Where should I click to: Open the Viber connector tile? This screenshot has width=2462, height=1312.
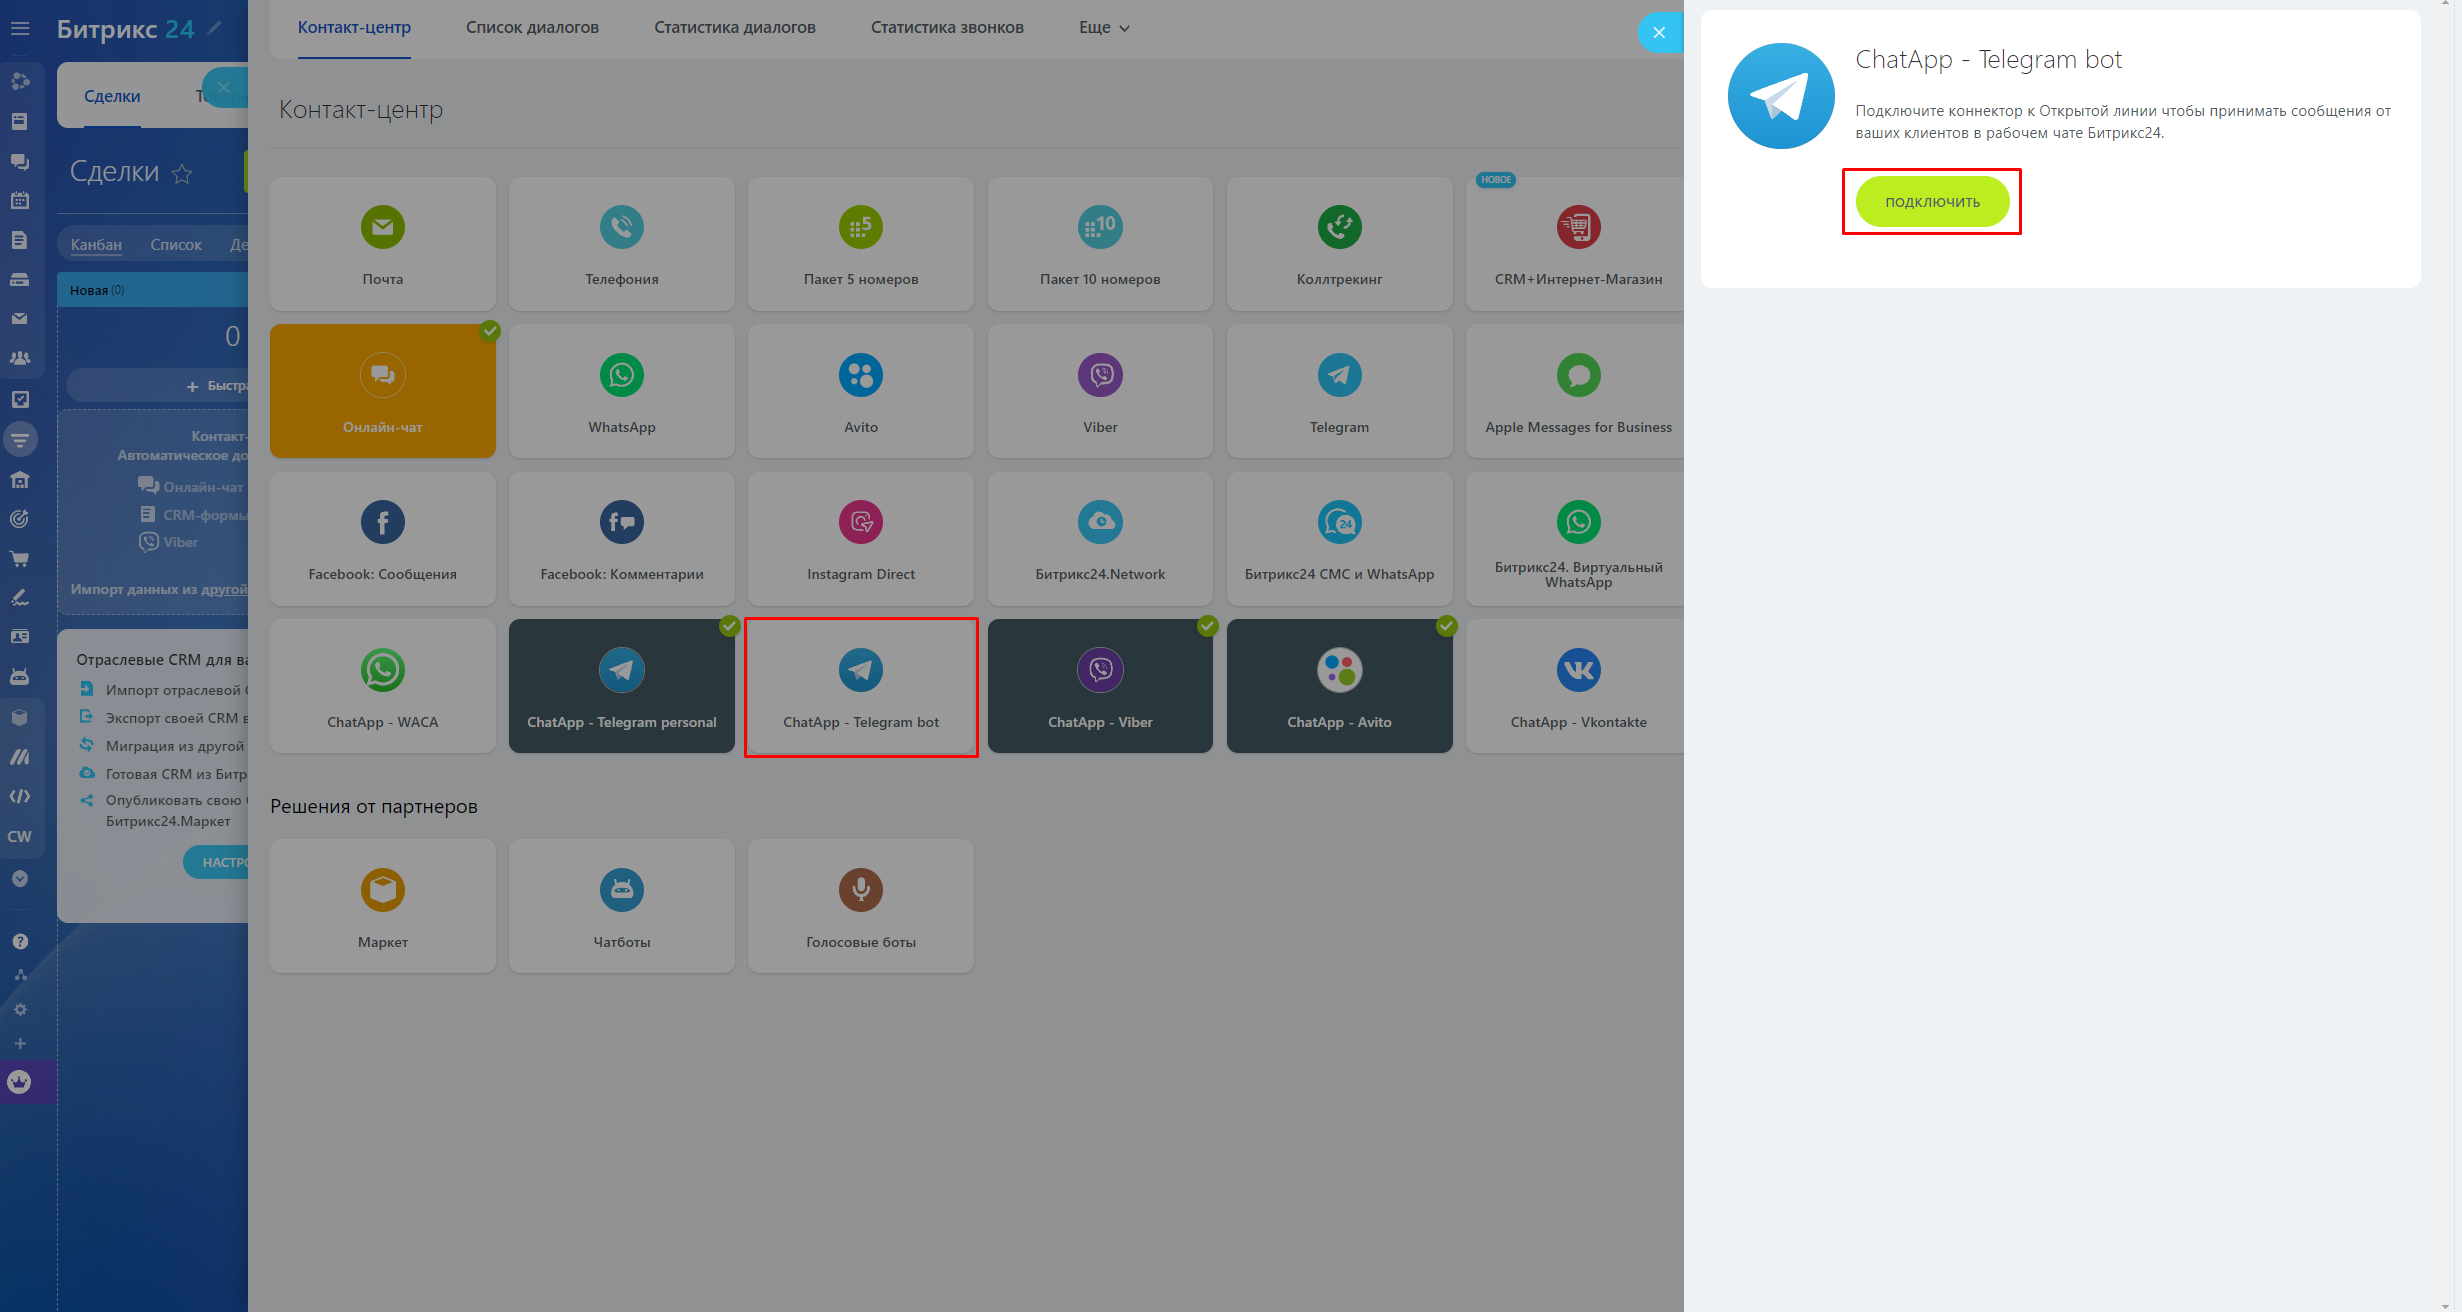tap(1099, 391)
